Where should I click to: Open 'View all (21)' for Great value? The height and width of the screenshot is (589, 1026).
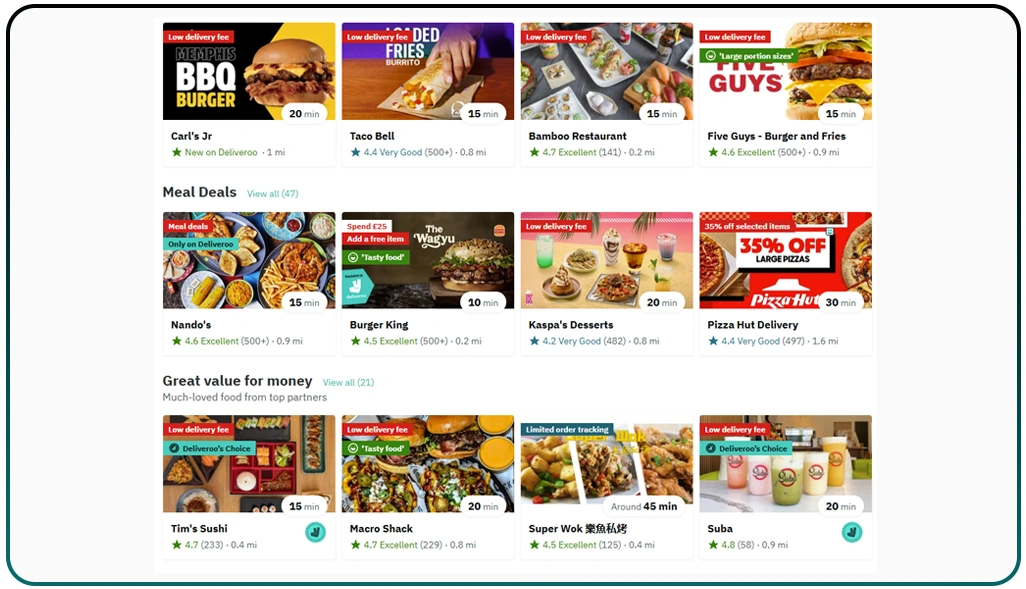348,382
